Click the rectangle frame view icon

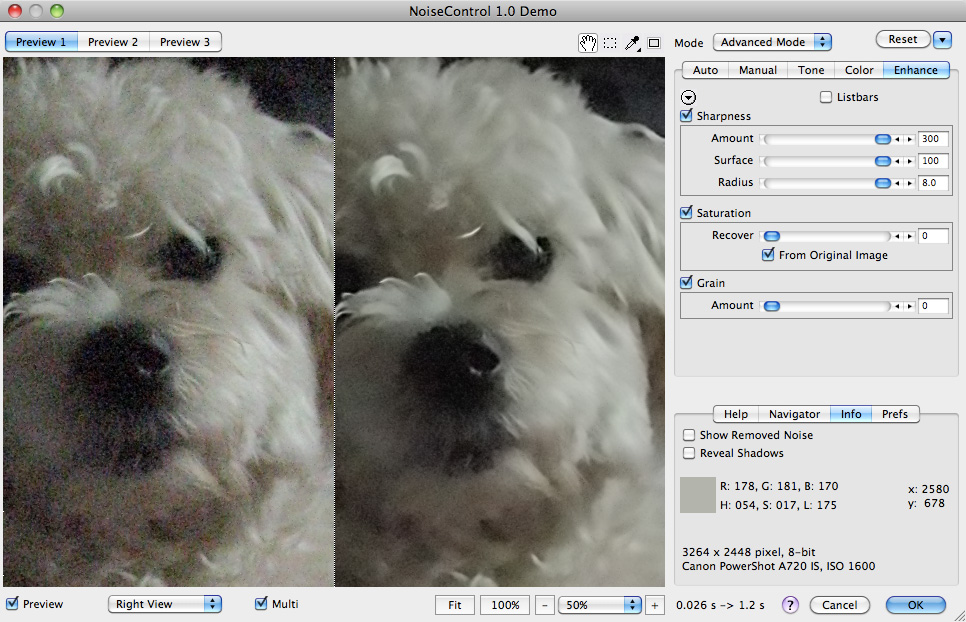tap(654, 43)
